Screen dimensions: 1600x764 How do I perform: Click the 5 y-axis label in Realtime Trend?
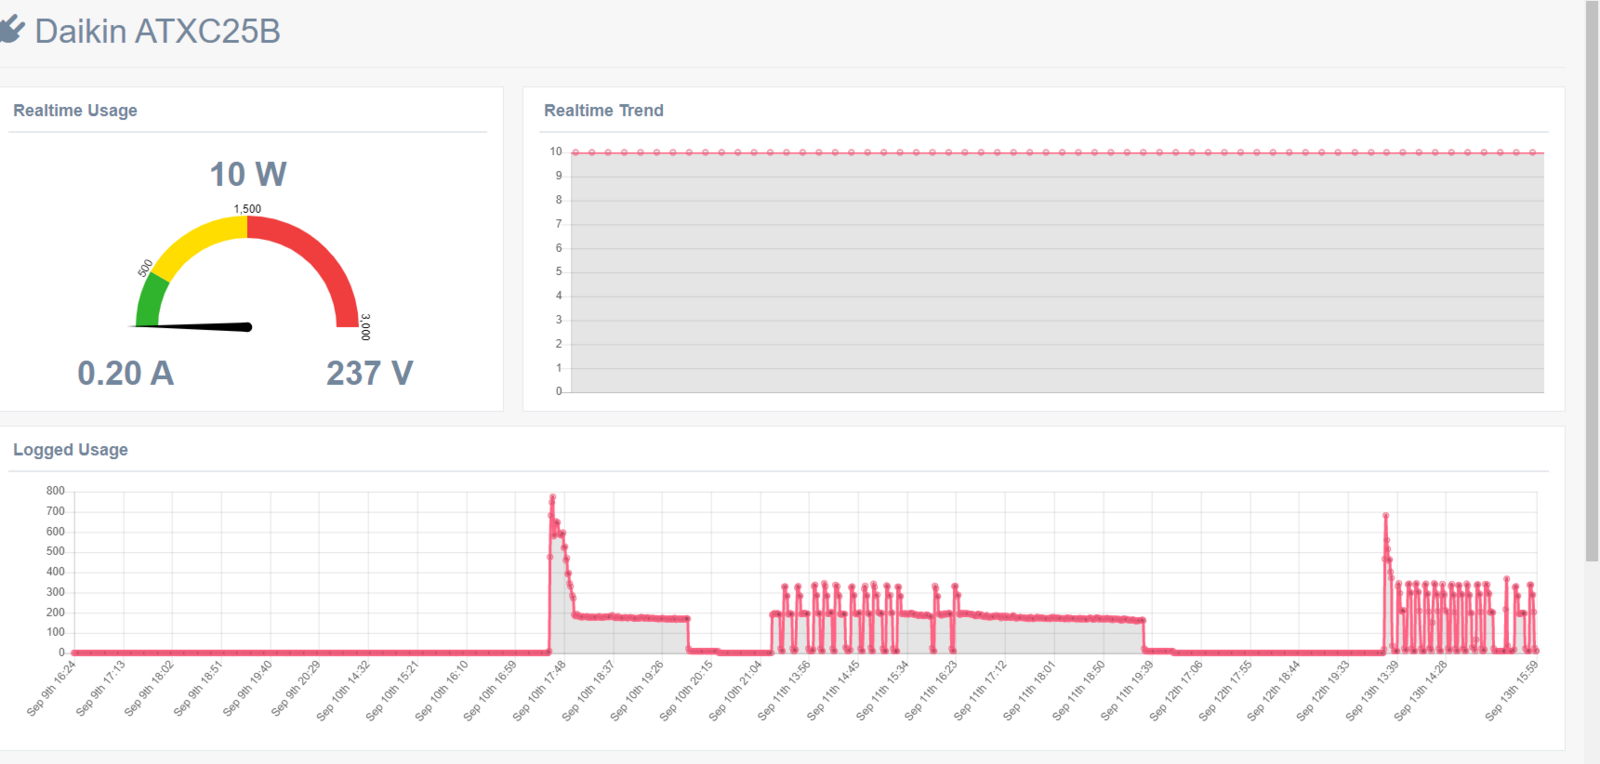click(x=559, y=272)
